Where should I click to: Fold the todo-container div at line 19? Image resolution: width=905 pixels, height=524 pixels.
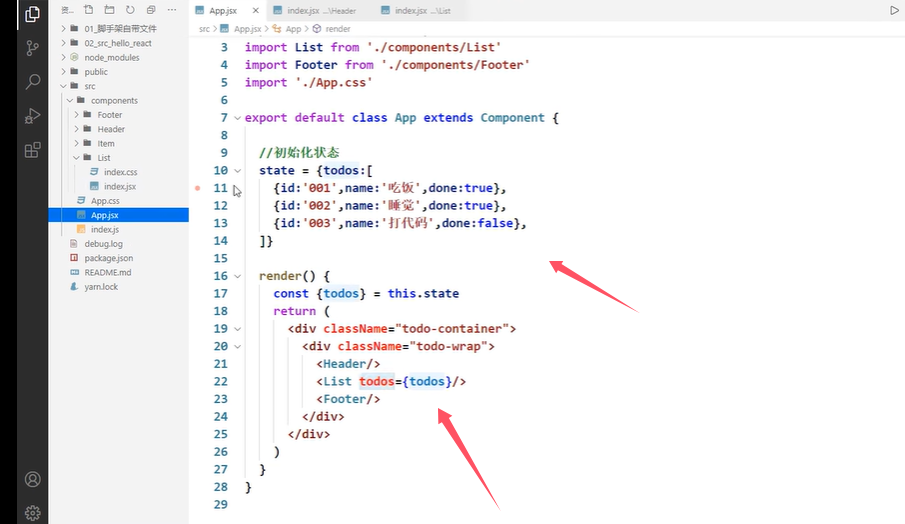point(237,329)
